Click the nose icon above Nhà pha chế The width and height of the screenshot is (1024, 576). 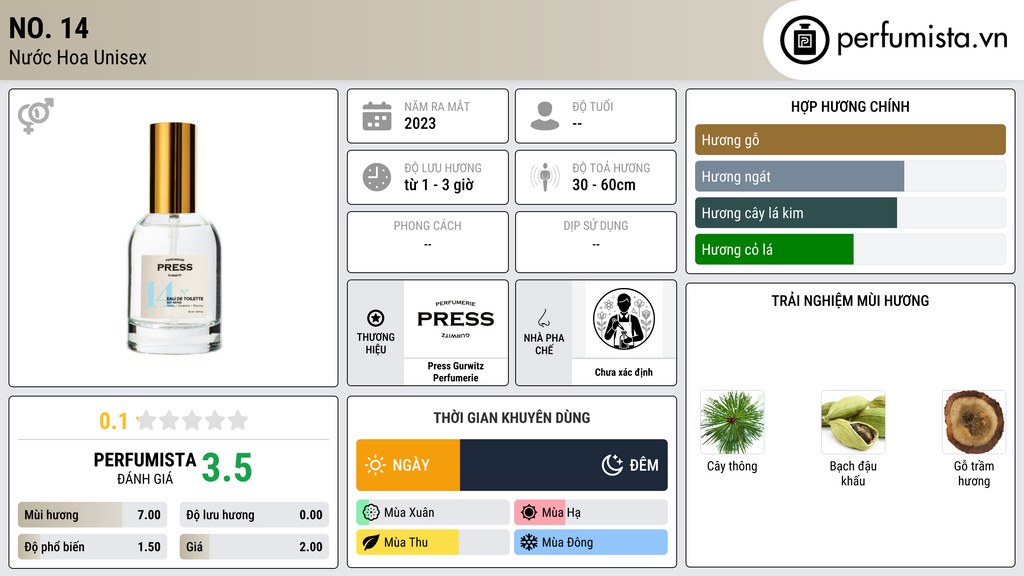tap(543, 318)
